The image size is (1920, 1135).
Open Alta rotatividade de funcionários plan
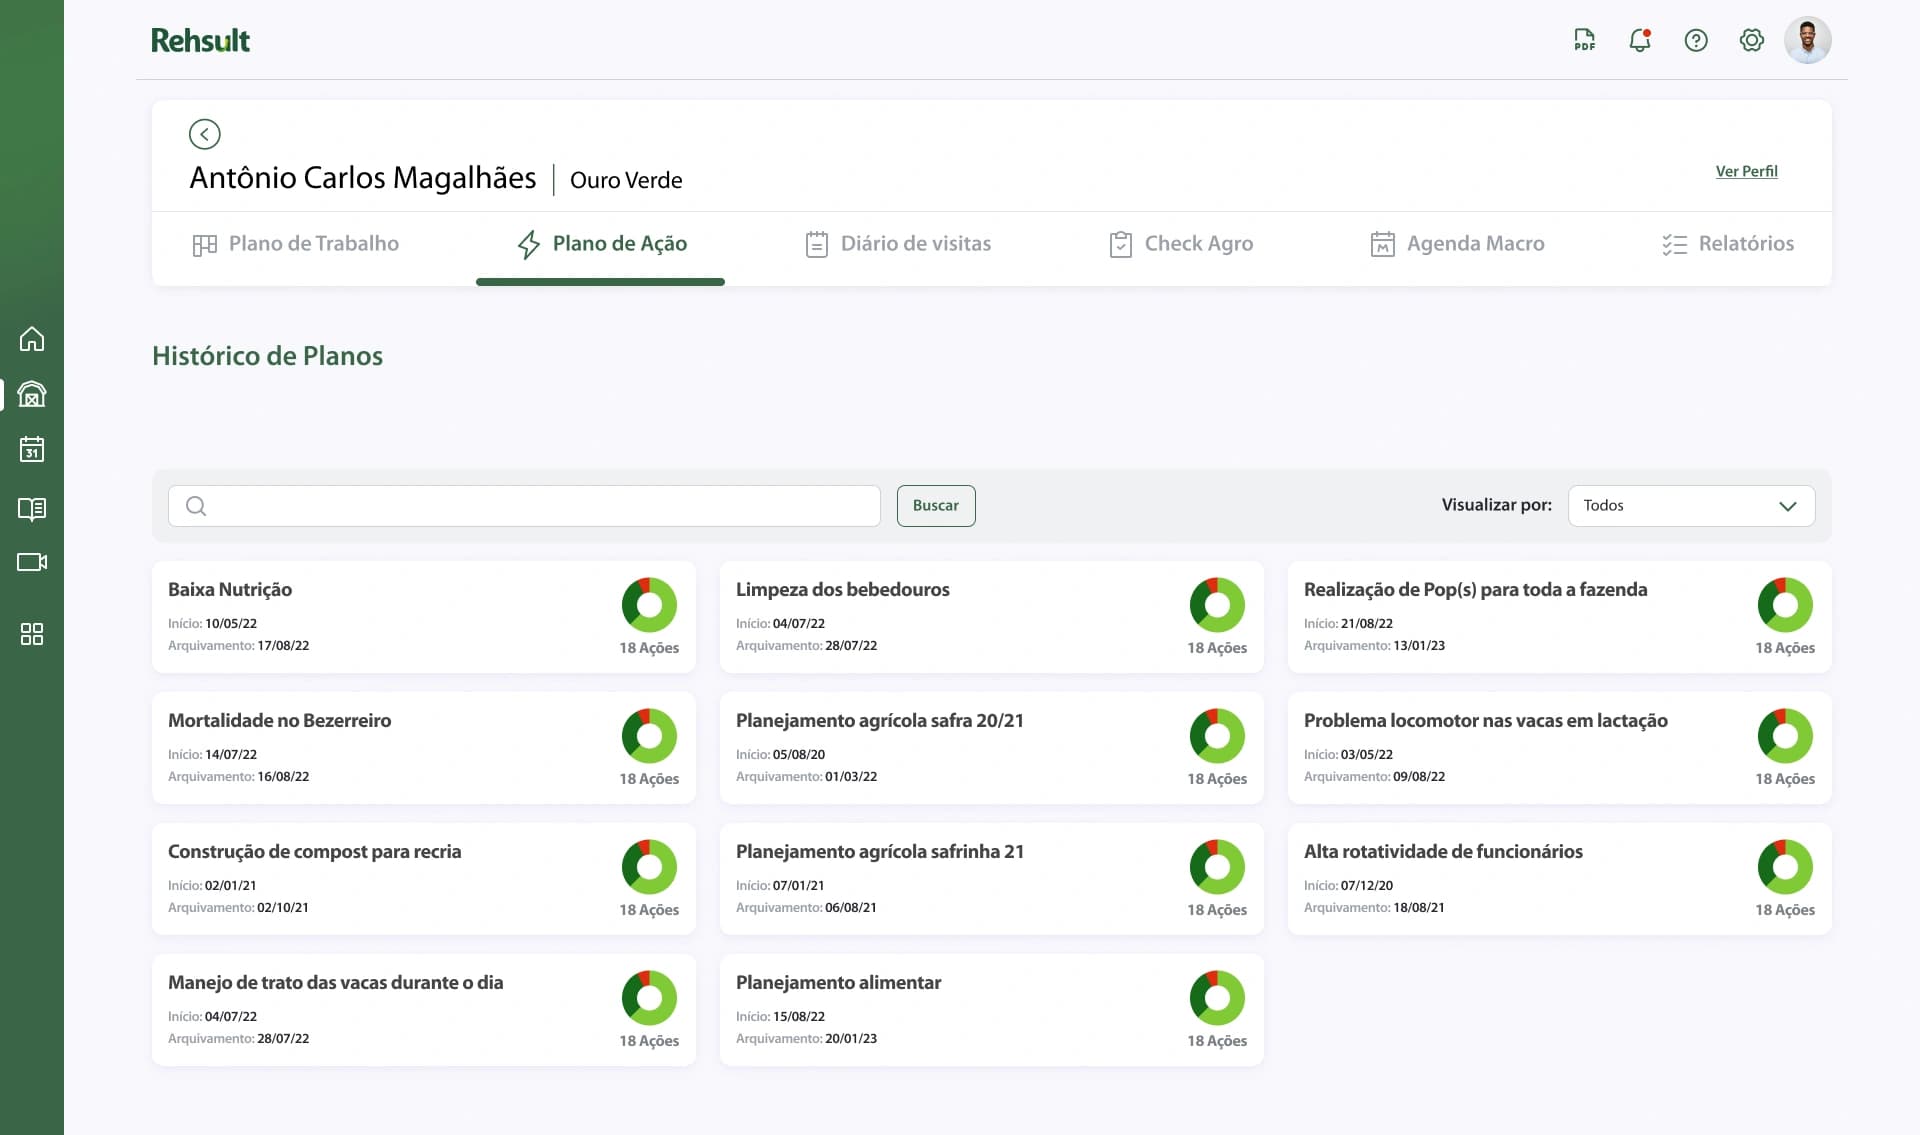1559,879
